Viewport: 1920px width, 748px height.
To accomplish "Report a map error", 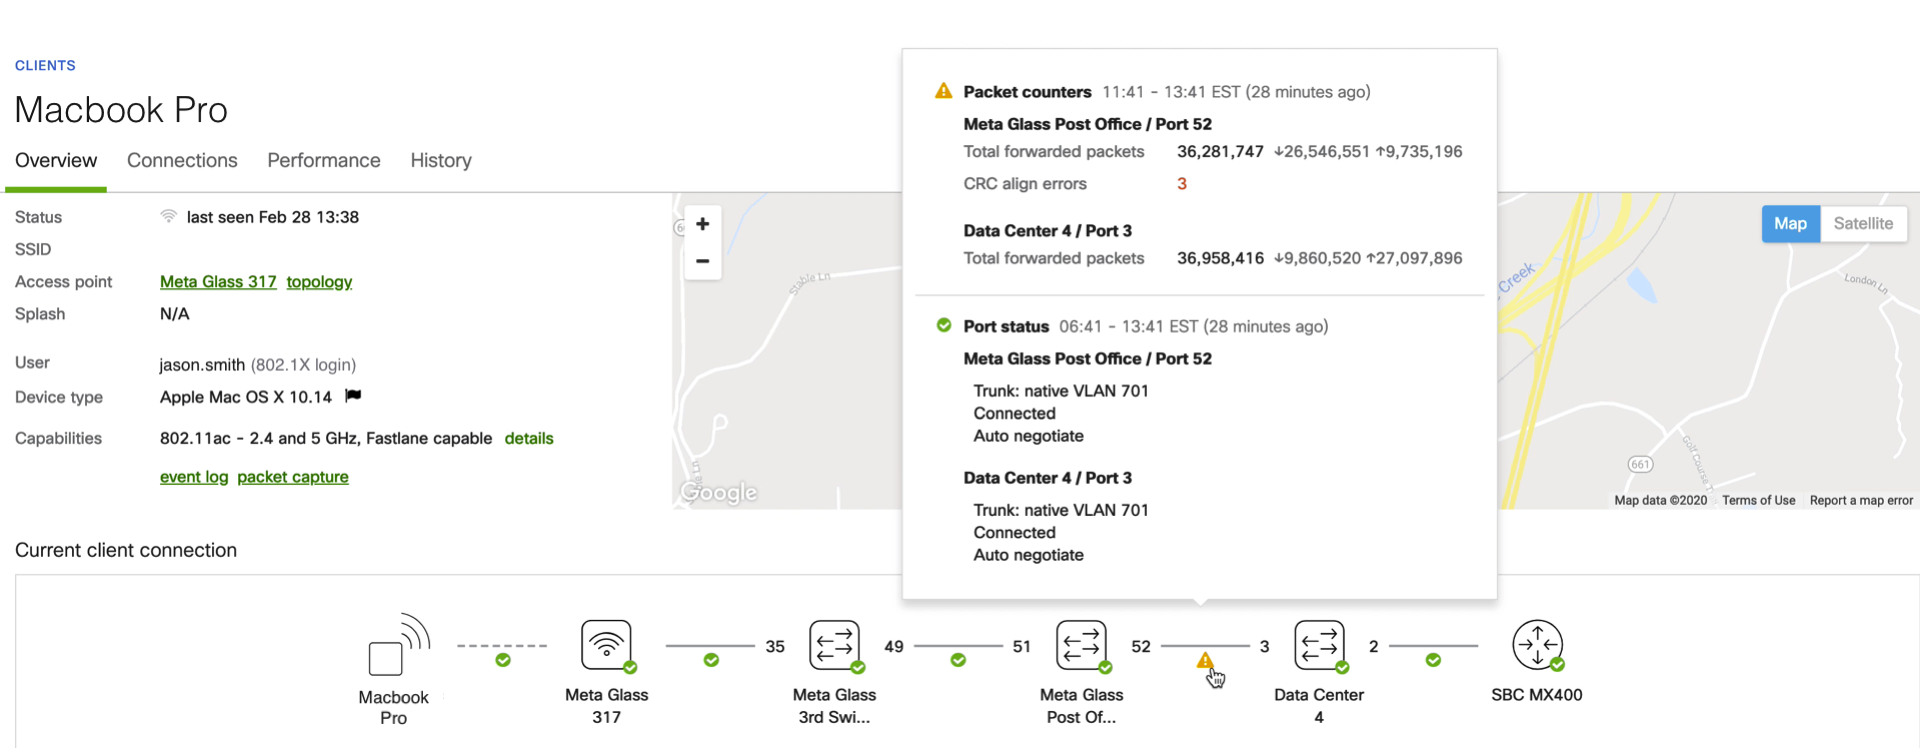I will (1861, 500).
